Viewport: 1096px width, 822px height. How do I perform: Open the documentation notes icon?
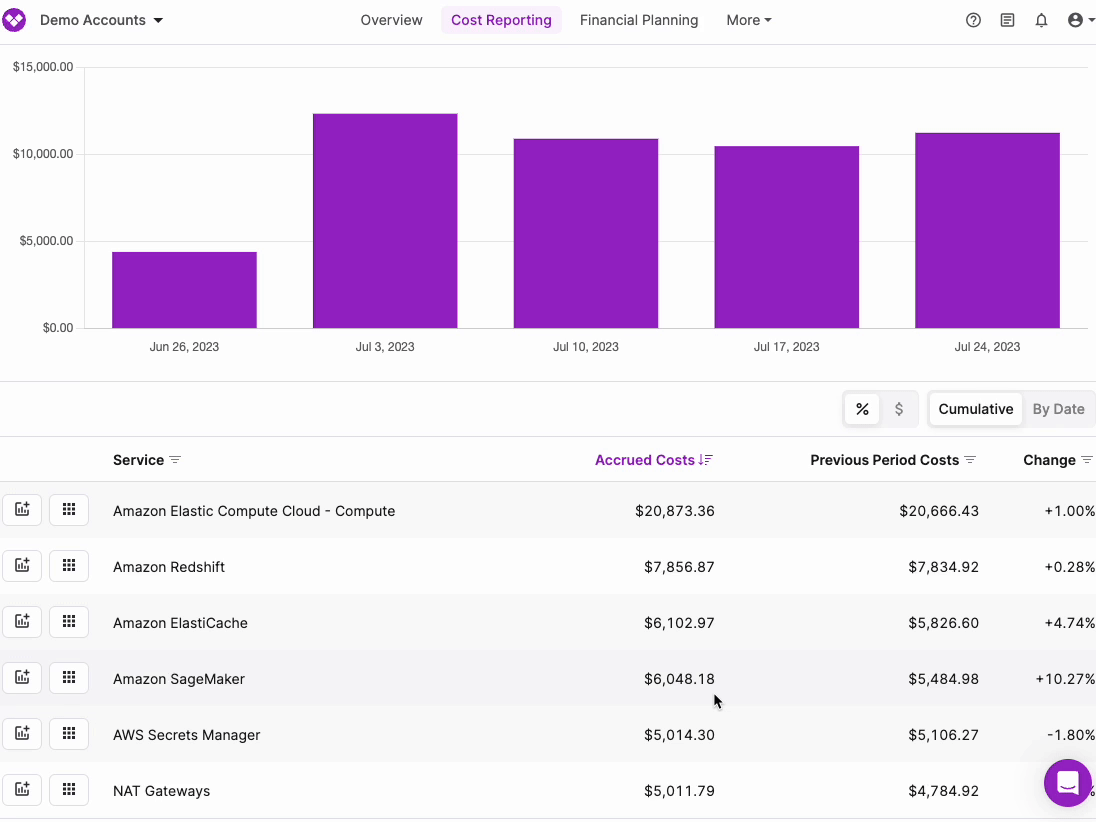coord(1007,20)
